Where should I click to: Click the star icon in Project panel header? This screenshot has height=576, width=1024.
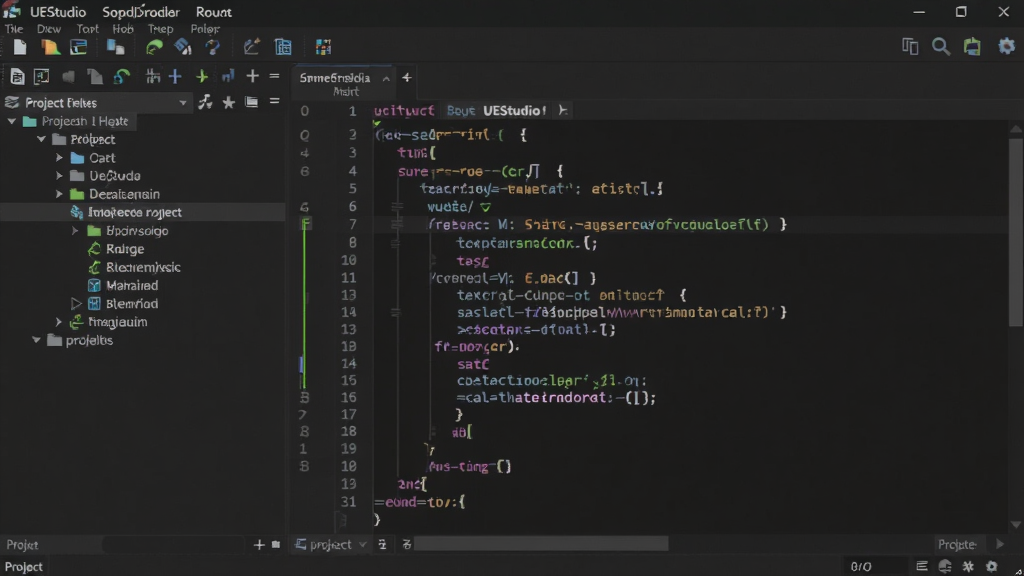[229, 103]
